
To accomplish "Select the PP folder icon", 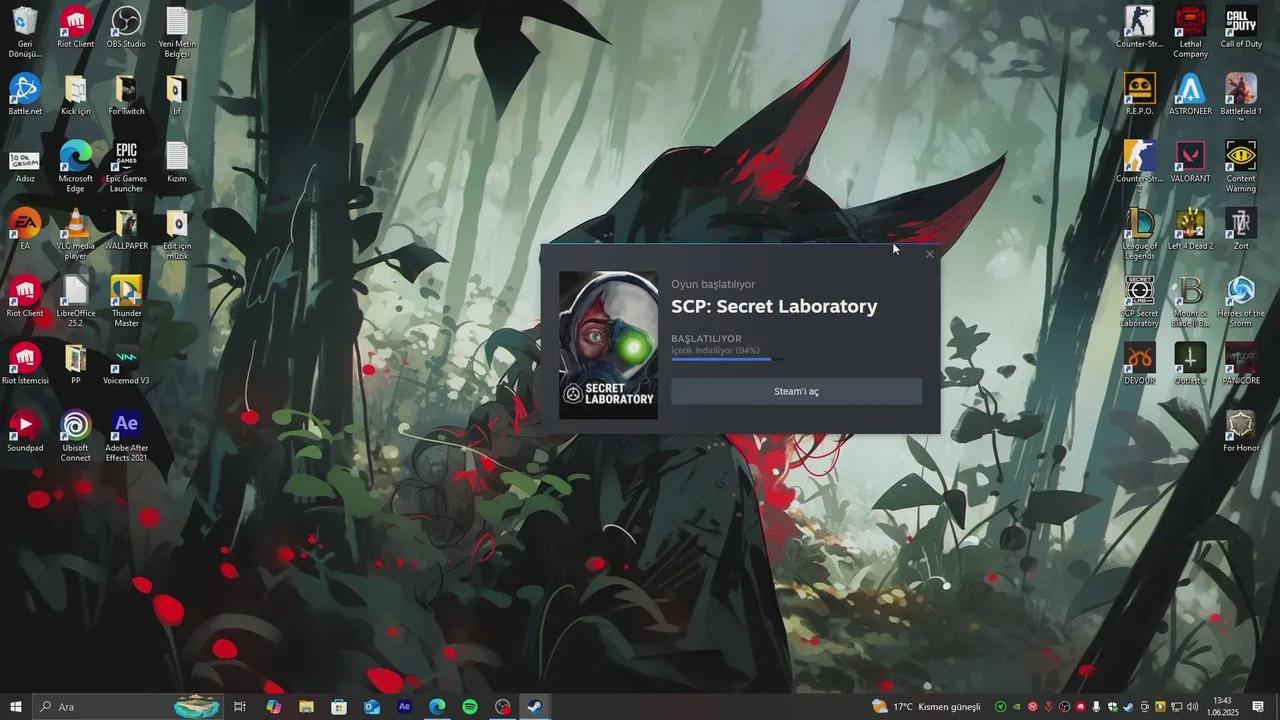I will [75, 363].
